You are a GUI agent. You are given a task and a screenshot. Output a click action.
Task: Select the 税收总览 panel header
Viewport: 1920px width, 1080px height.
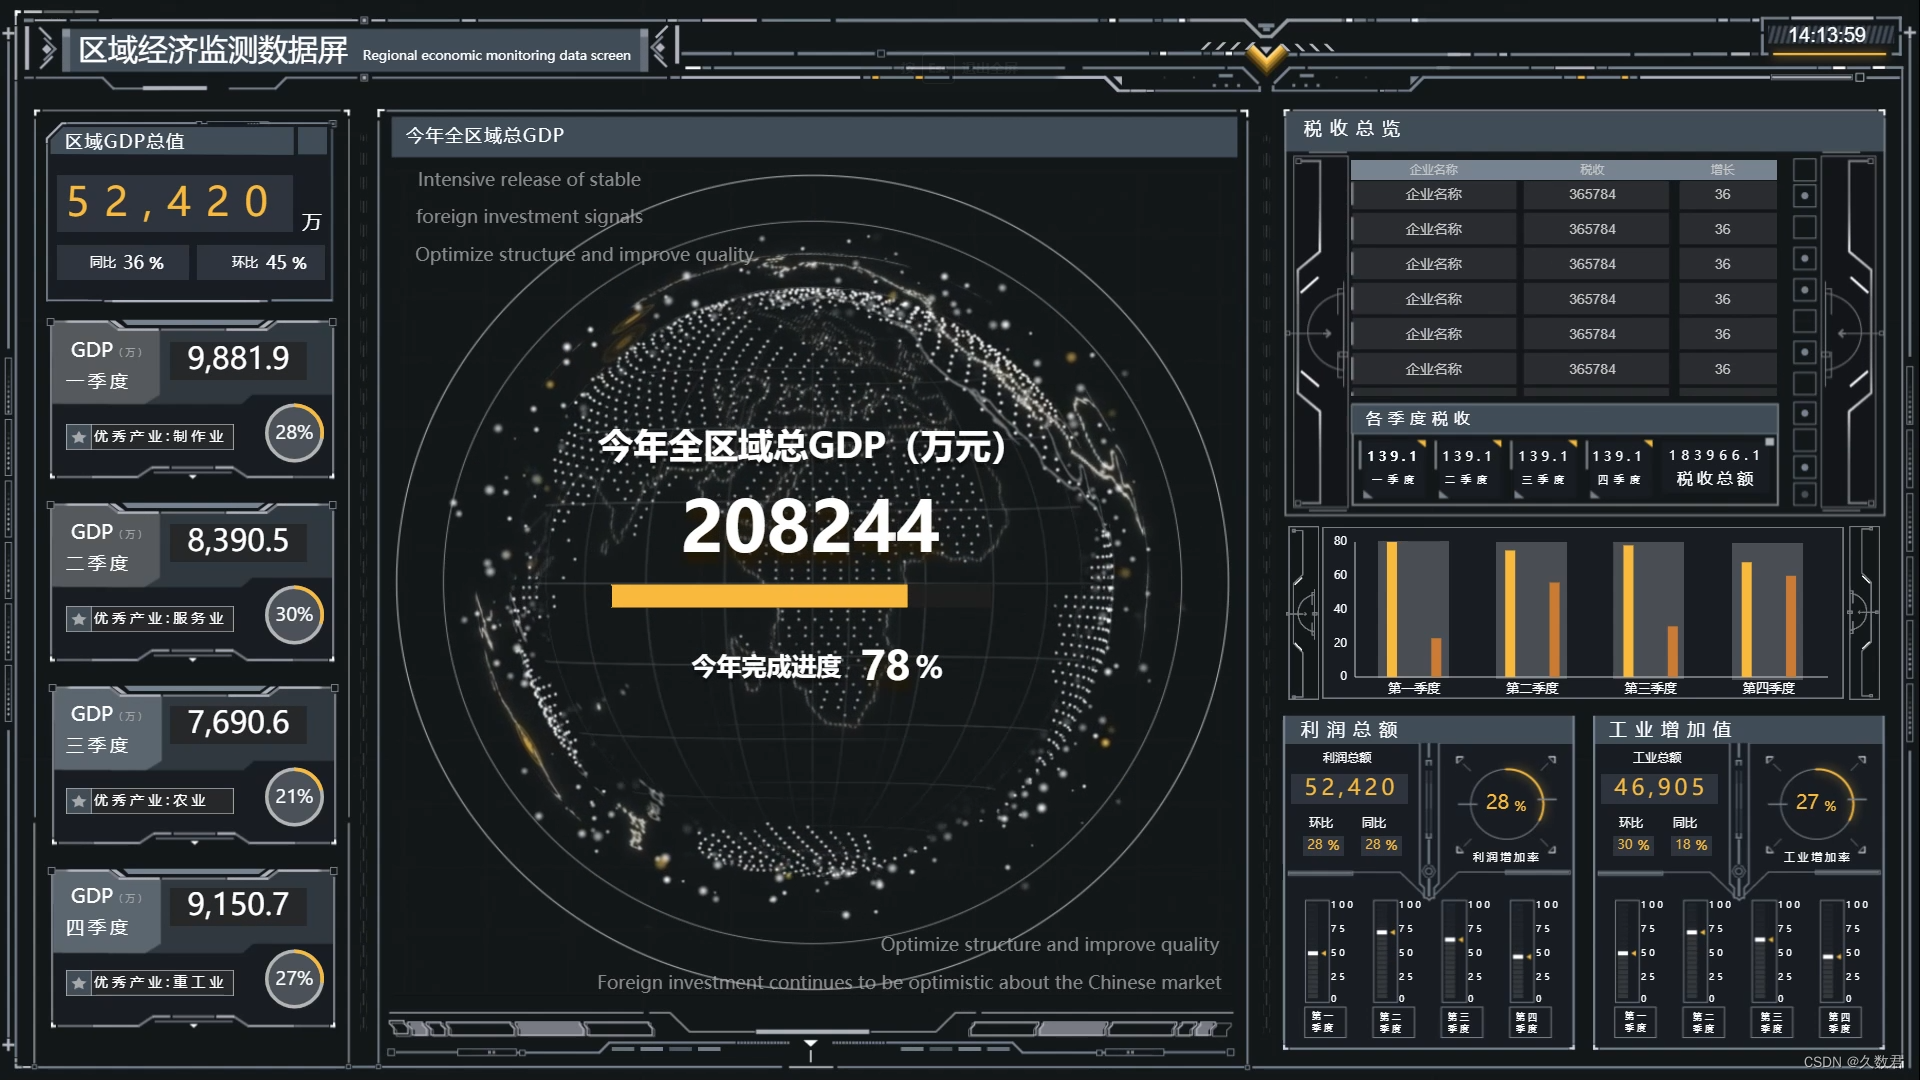point(1584,129)
